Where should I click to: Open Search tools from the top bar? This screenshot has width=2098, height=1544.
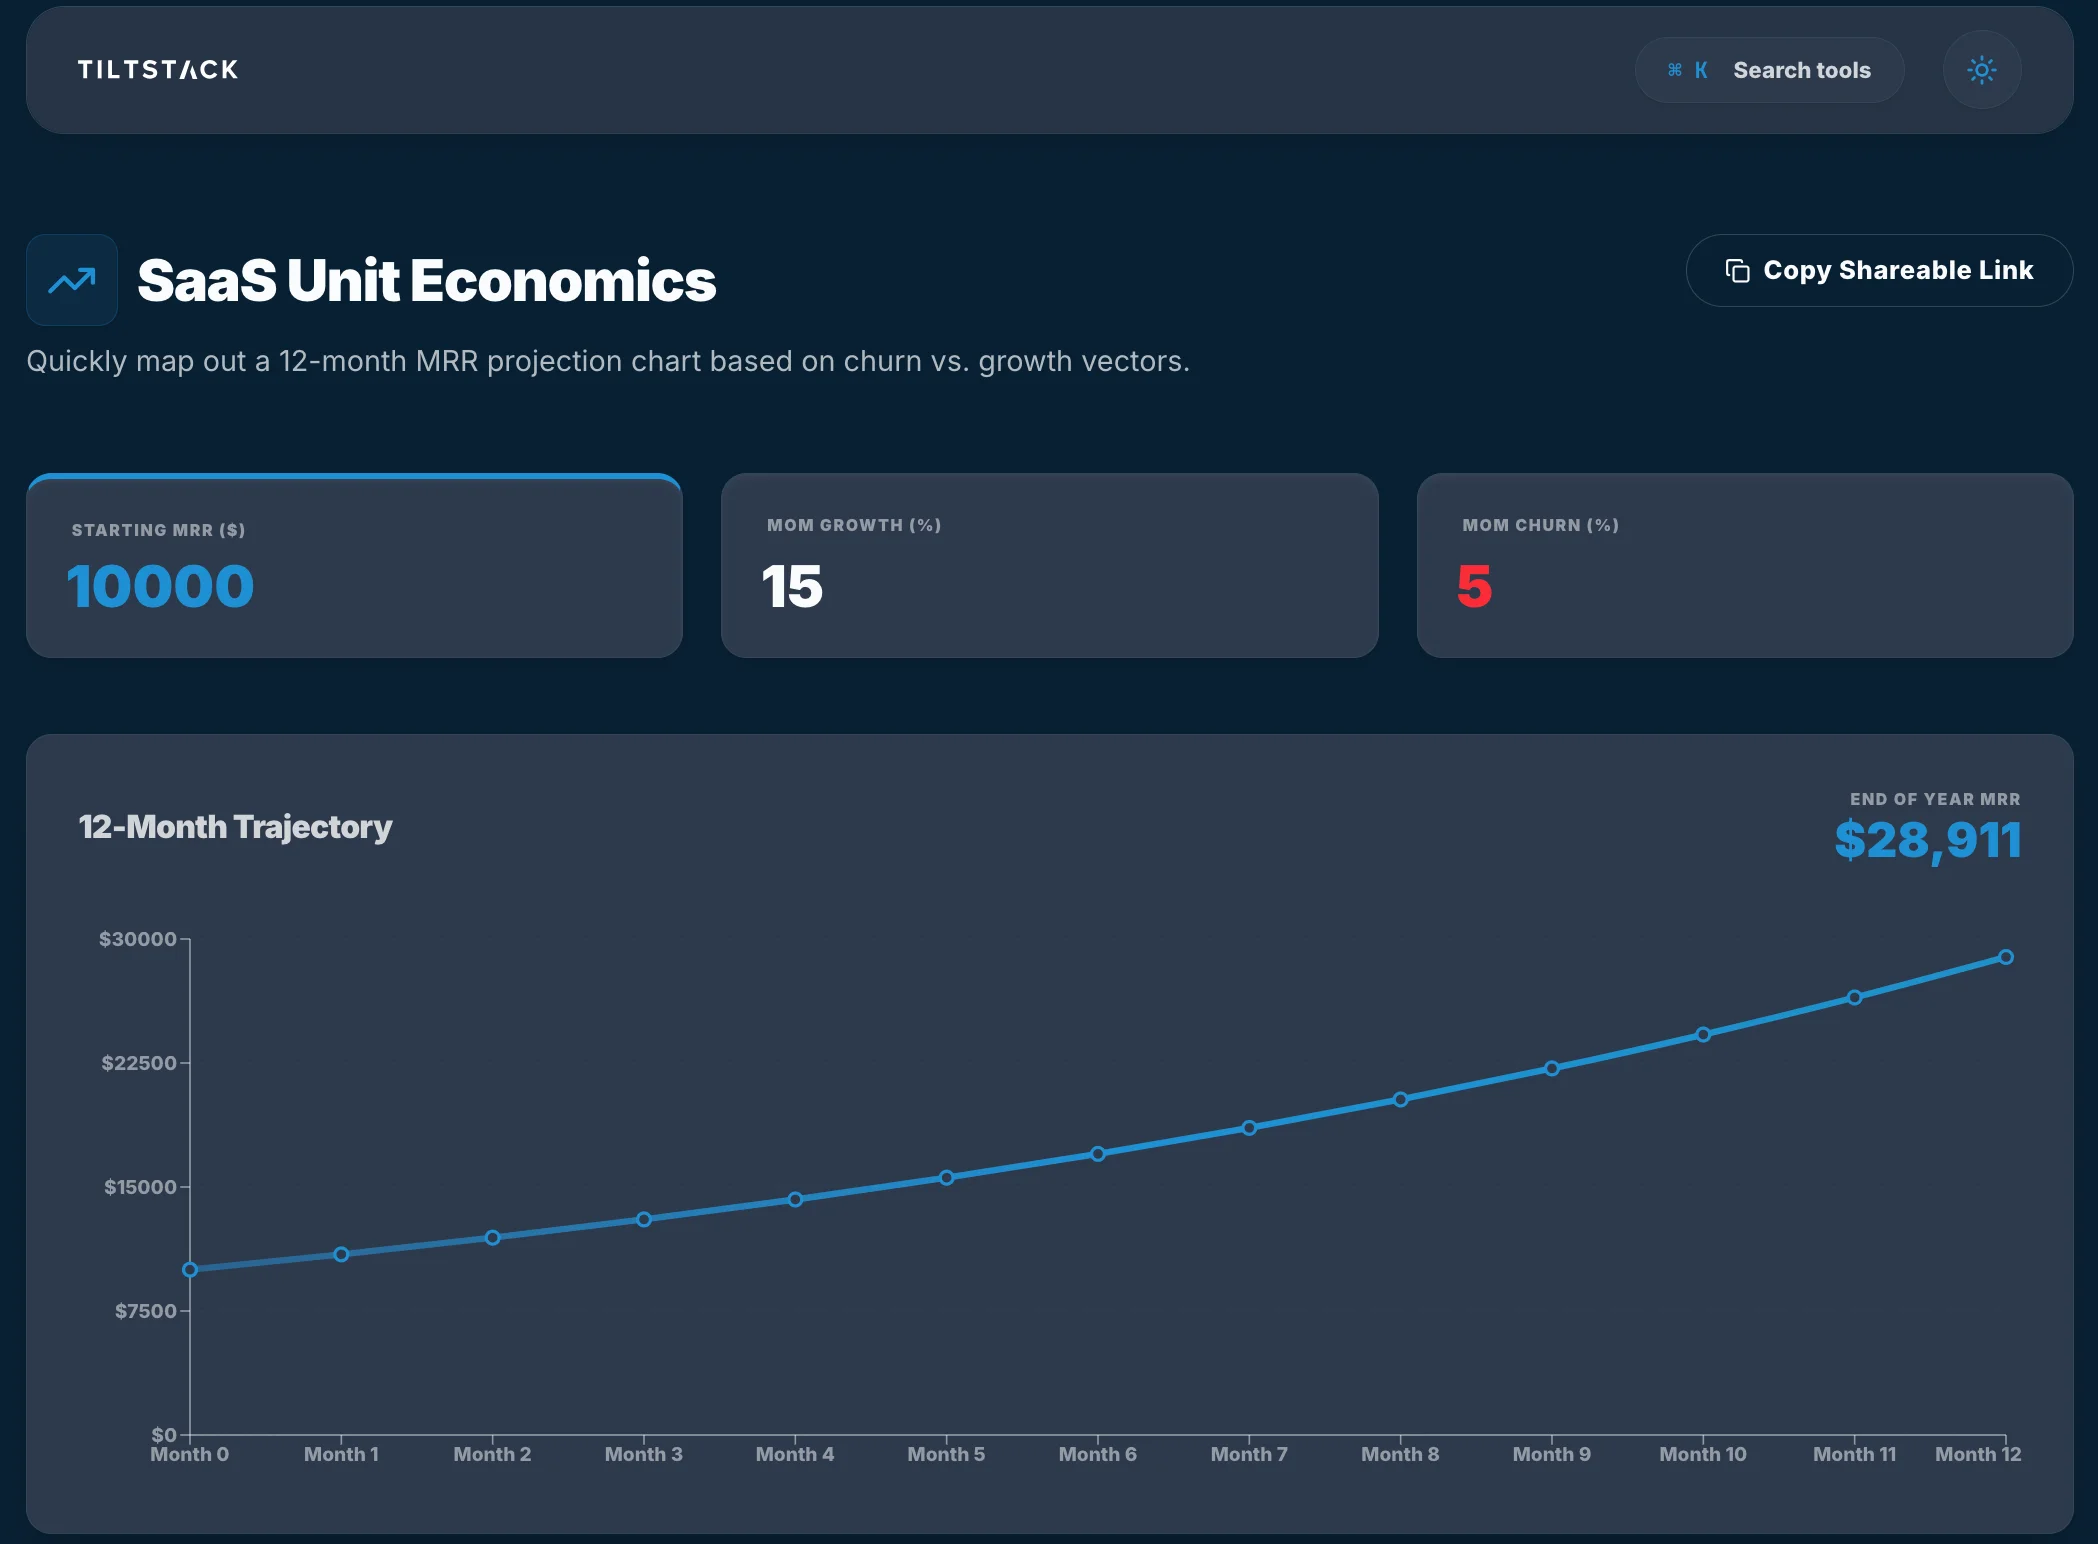tap(1800, 69)
